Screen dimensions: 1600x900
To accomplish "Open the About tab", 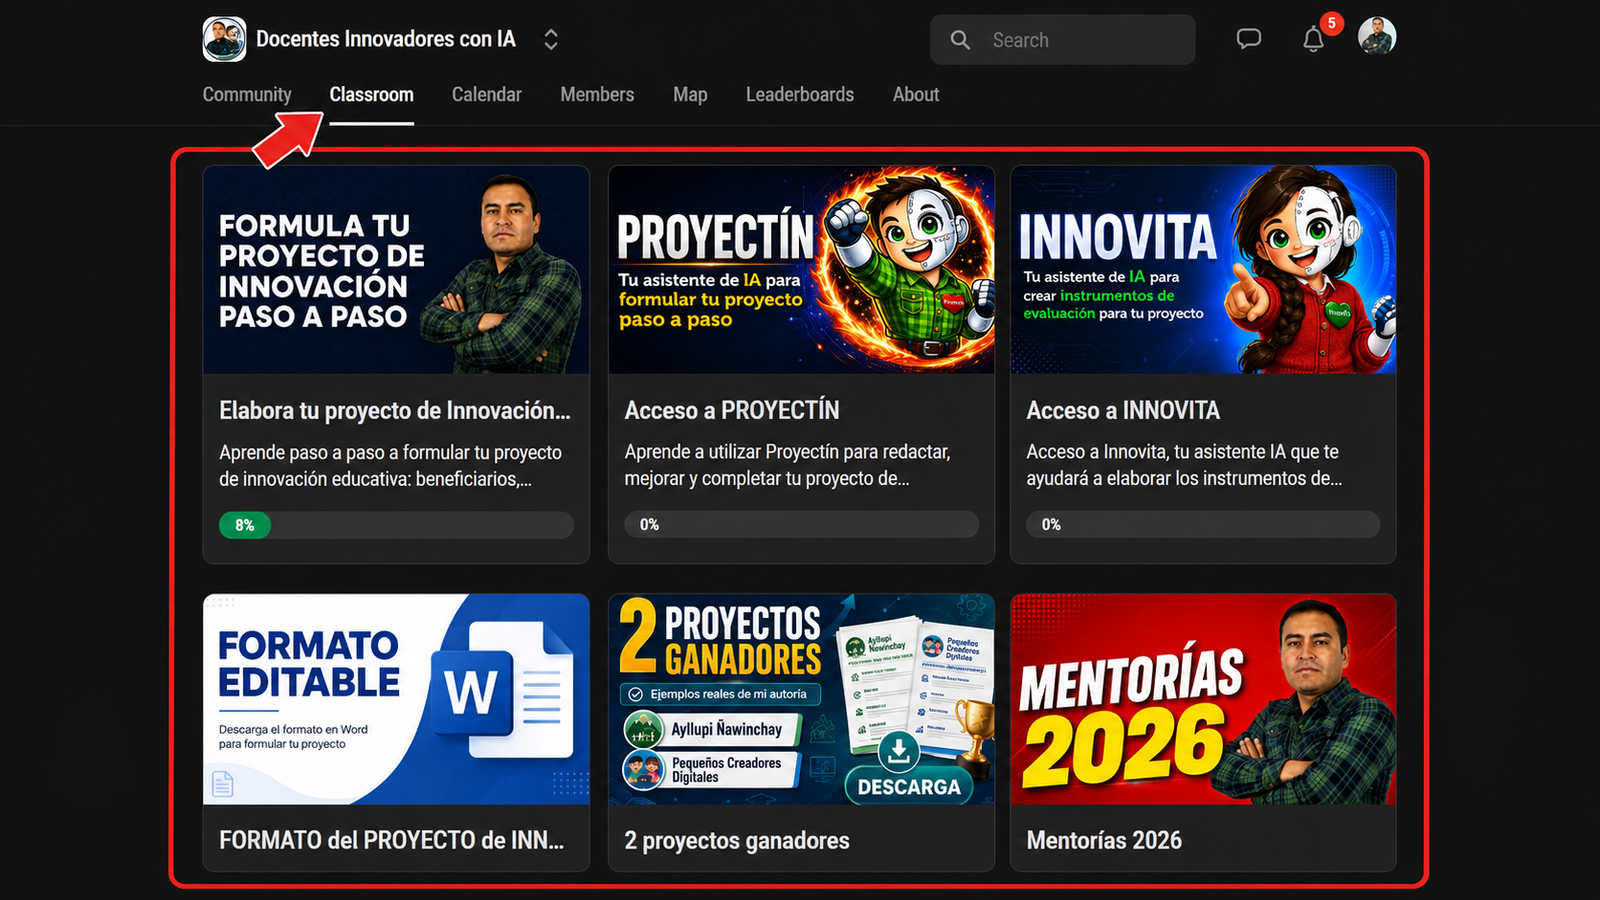I will coord(916,94).
